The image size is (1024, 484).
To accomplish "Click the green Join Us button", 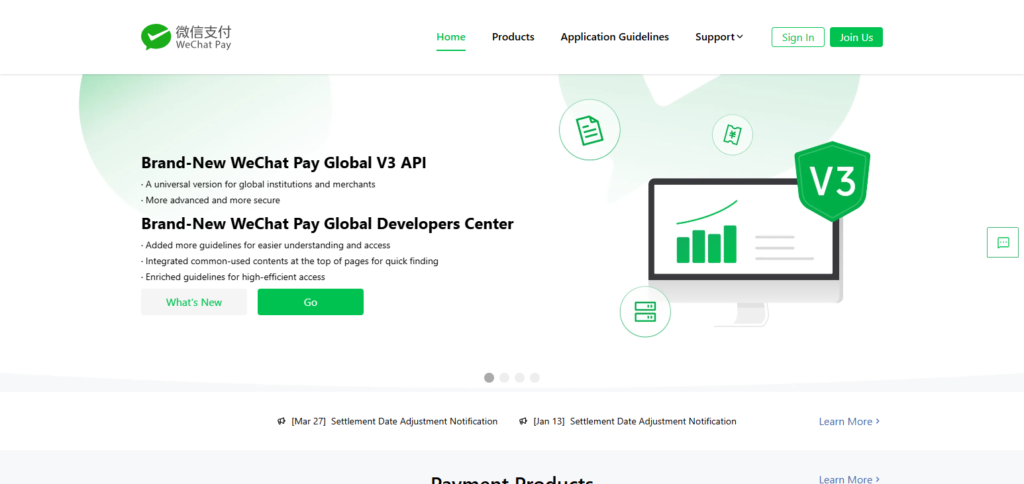I will click(856, 37).
